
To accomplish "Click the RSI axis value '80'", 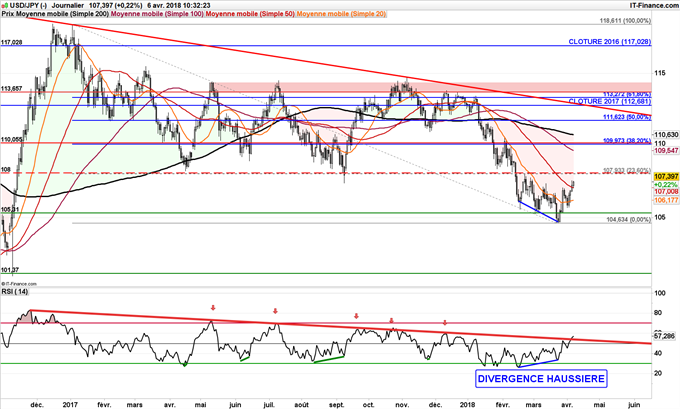I will [x=658, y=313].
